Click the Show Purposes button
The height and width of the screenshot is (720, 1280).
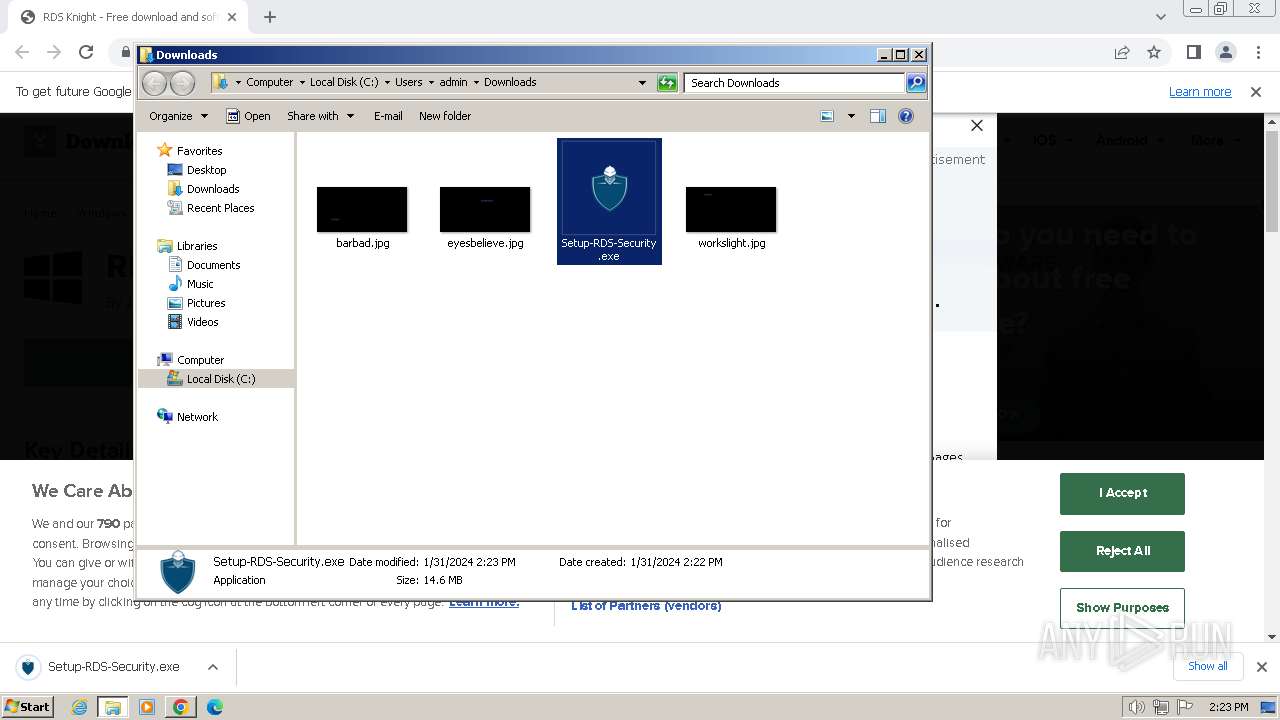click(x=1122, y=608)
